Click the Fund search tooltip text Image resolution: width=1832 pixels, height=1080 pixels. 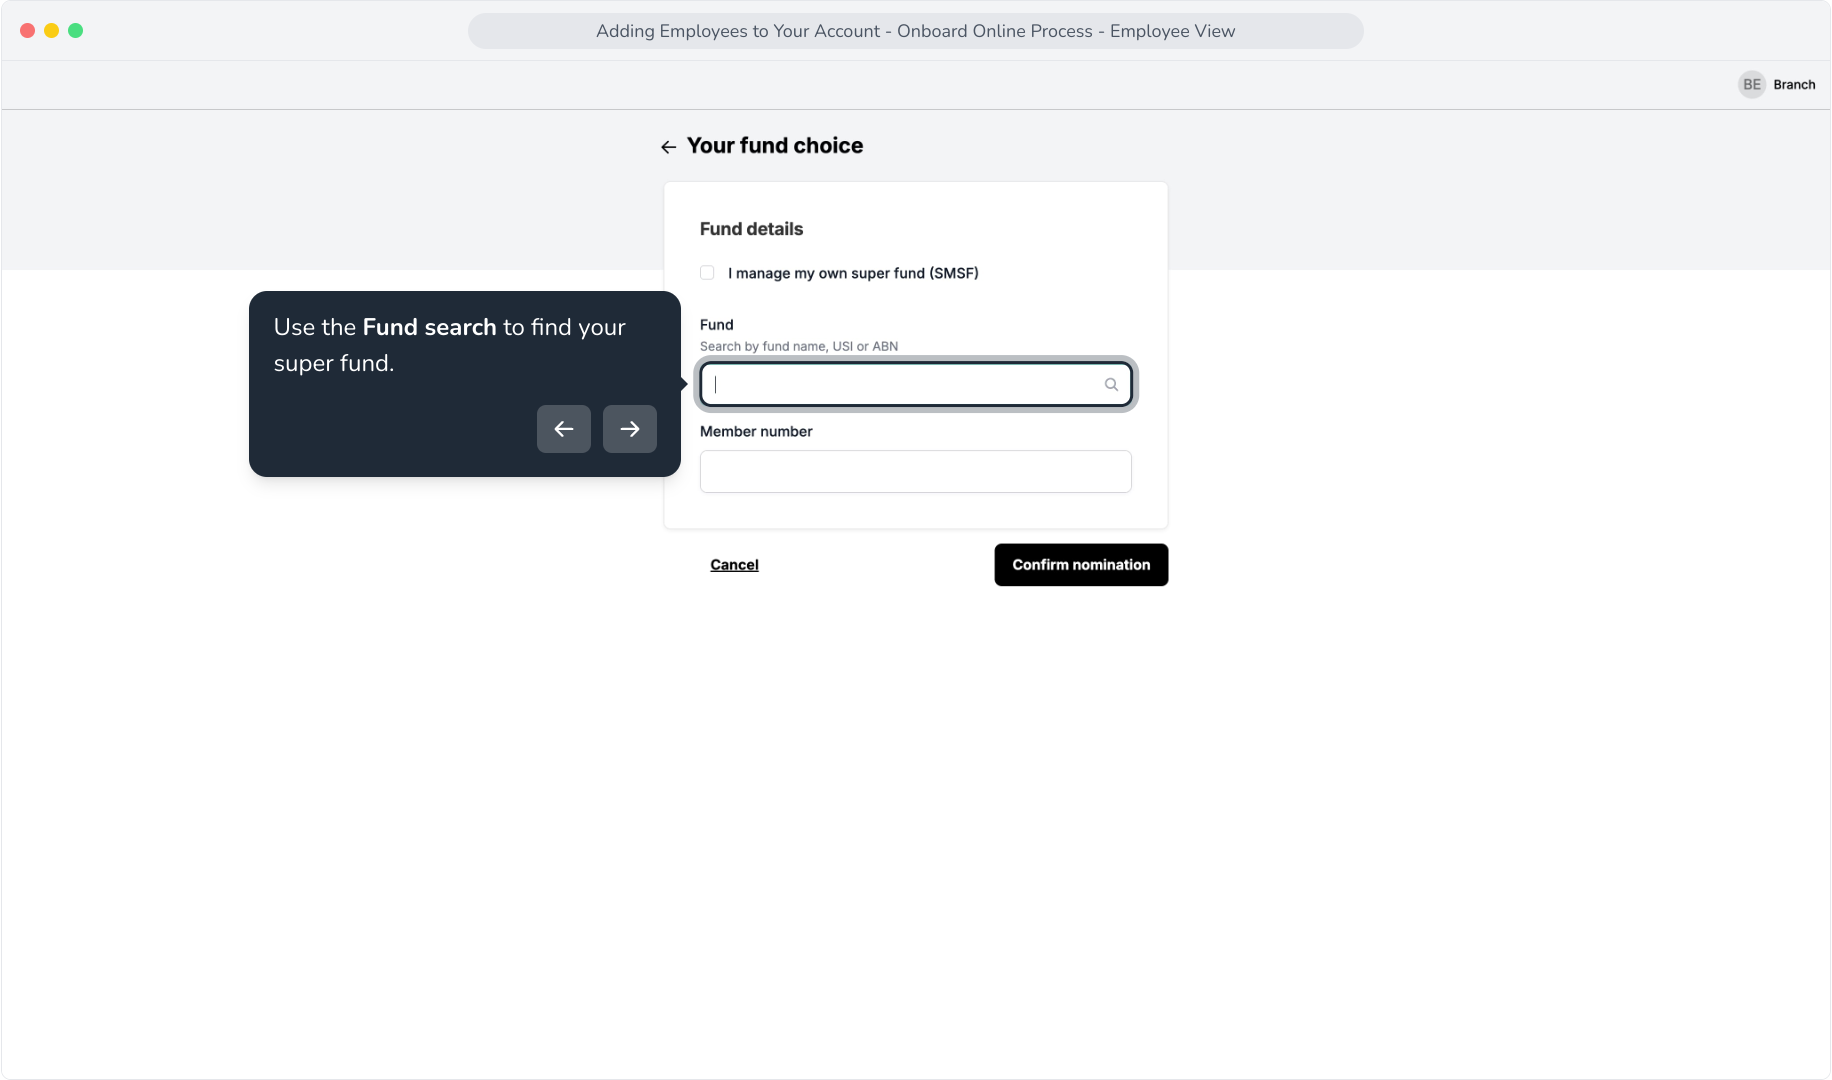click(450, 345)
